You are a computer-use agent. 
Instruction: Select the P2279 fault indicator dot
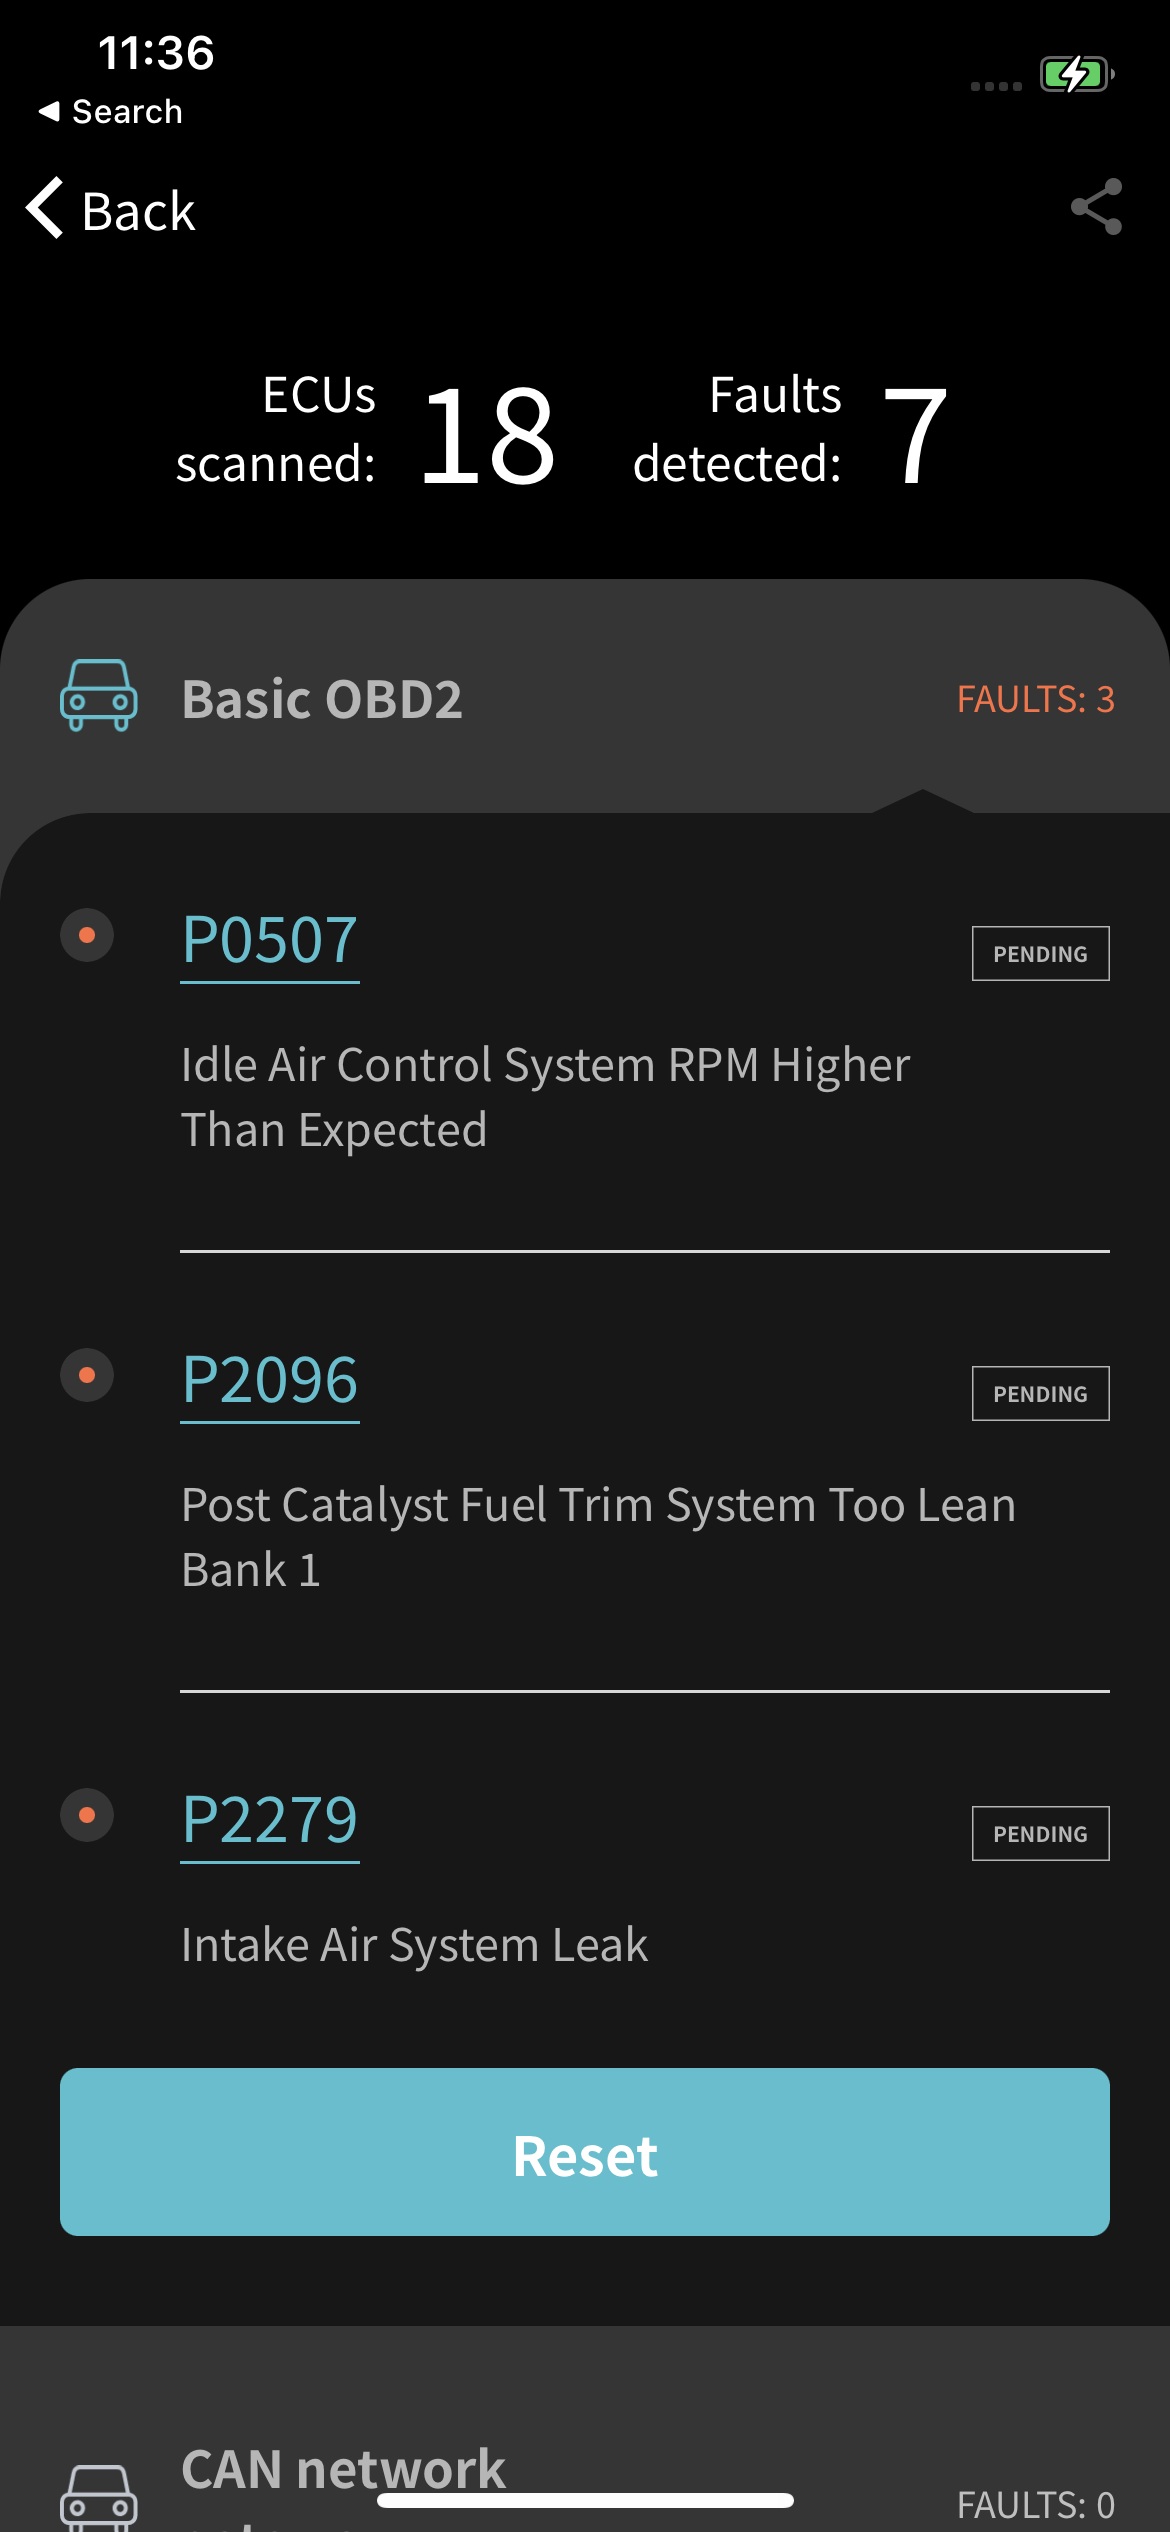click(87, 1815)
